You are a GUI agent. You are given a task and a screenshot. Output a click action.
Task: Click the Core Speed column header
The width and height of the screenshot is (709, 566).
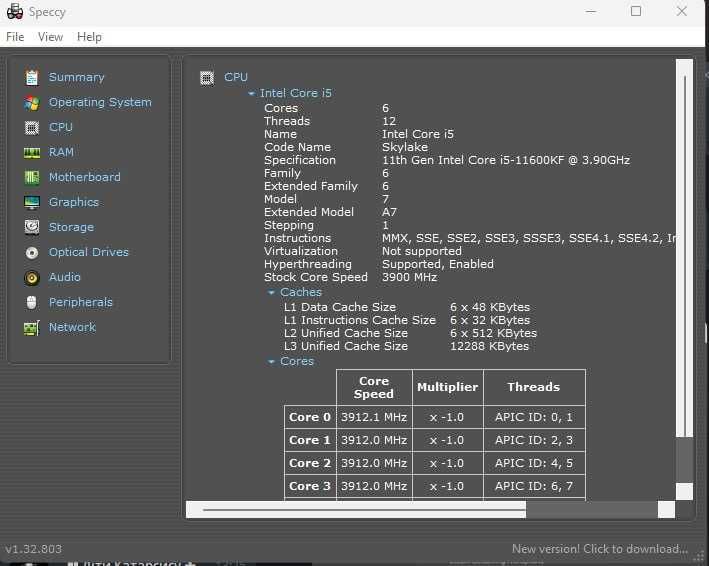(374, 387)
